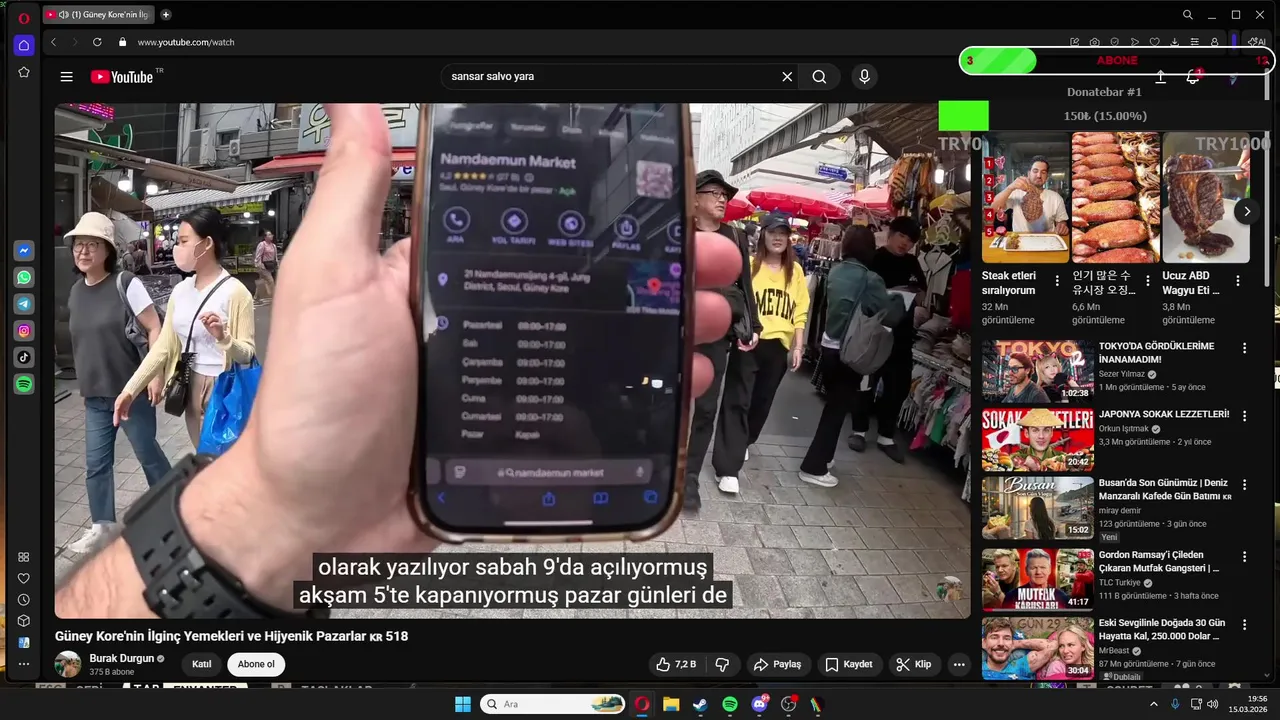Viewport: 1280px width, 720px height.
Task: Take a snapshot with the camera icon
Action: (1094, 42)
